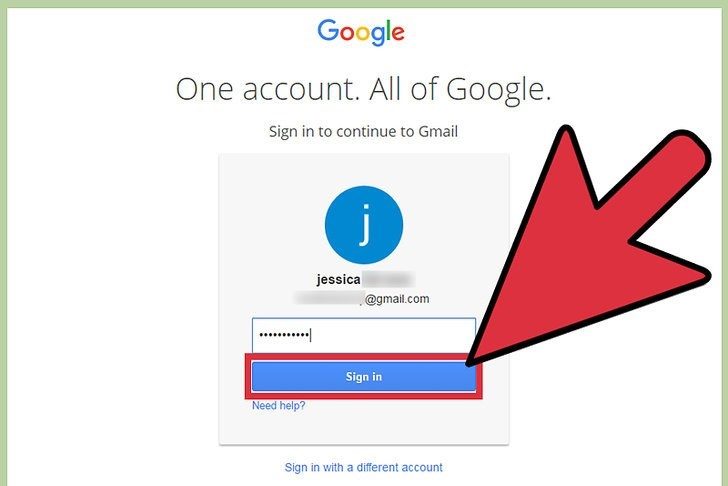
Task: Select the blue 'j' profile avatar
Action: (x=364, y=225)
